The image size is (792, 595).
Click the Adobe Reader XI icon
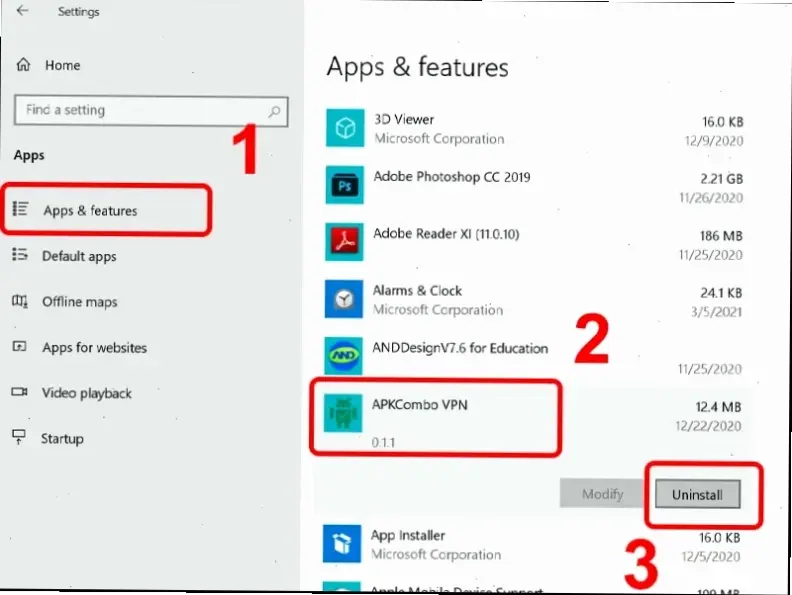344,242
